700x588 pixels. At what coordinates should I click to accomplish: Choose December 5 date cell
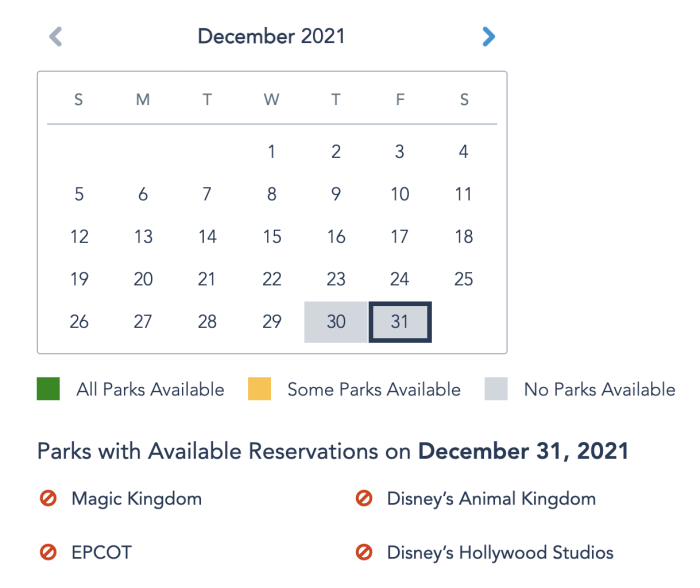[x=79, y=195]
